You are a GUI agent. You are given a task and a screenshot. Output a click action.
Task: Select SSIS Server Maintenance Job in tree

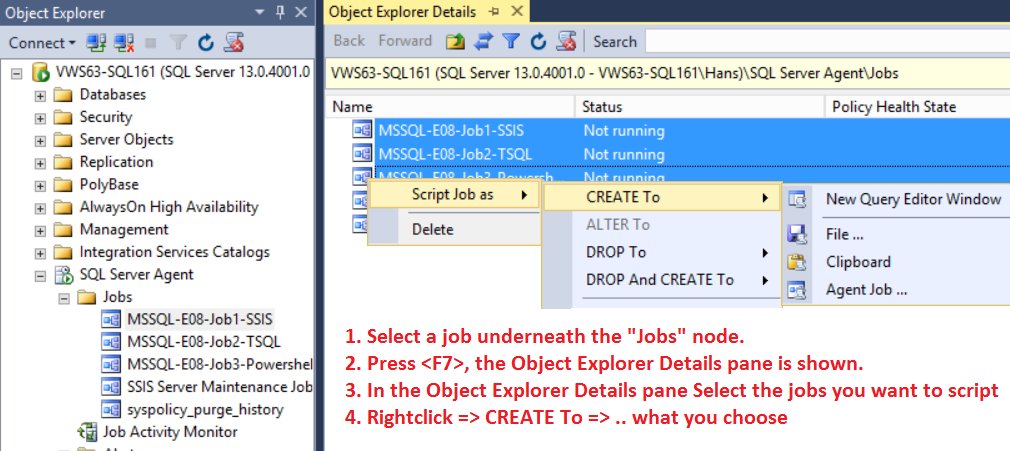click(219, 387)
